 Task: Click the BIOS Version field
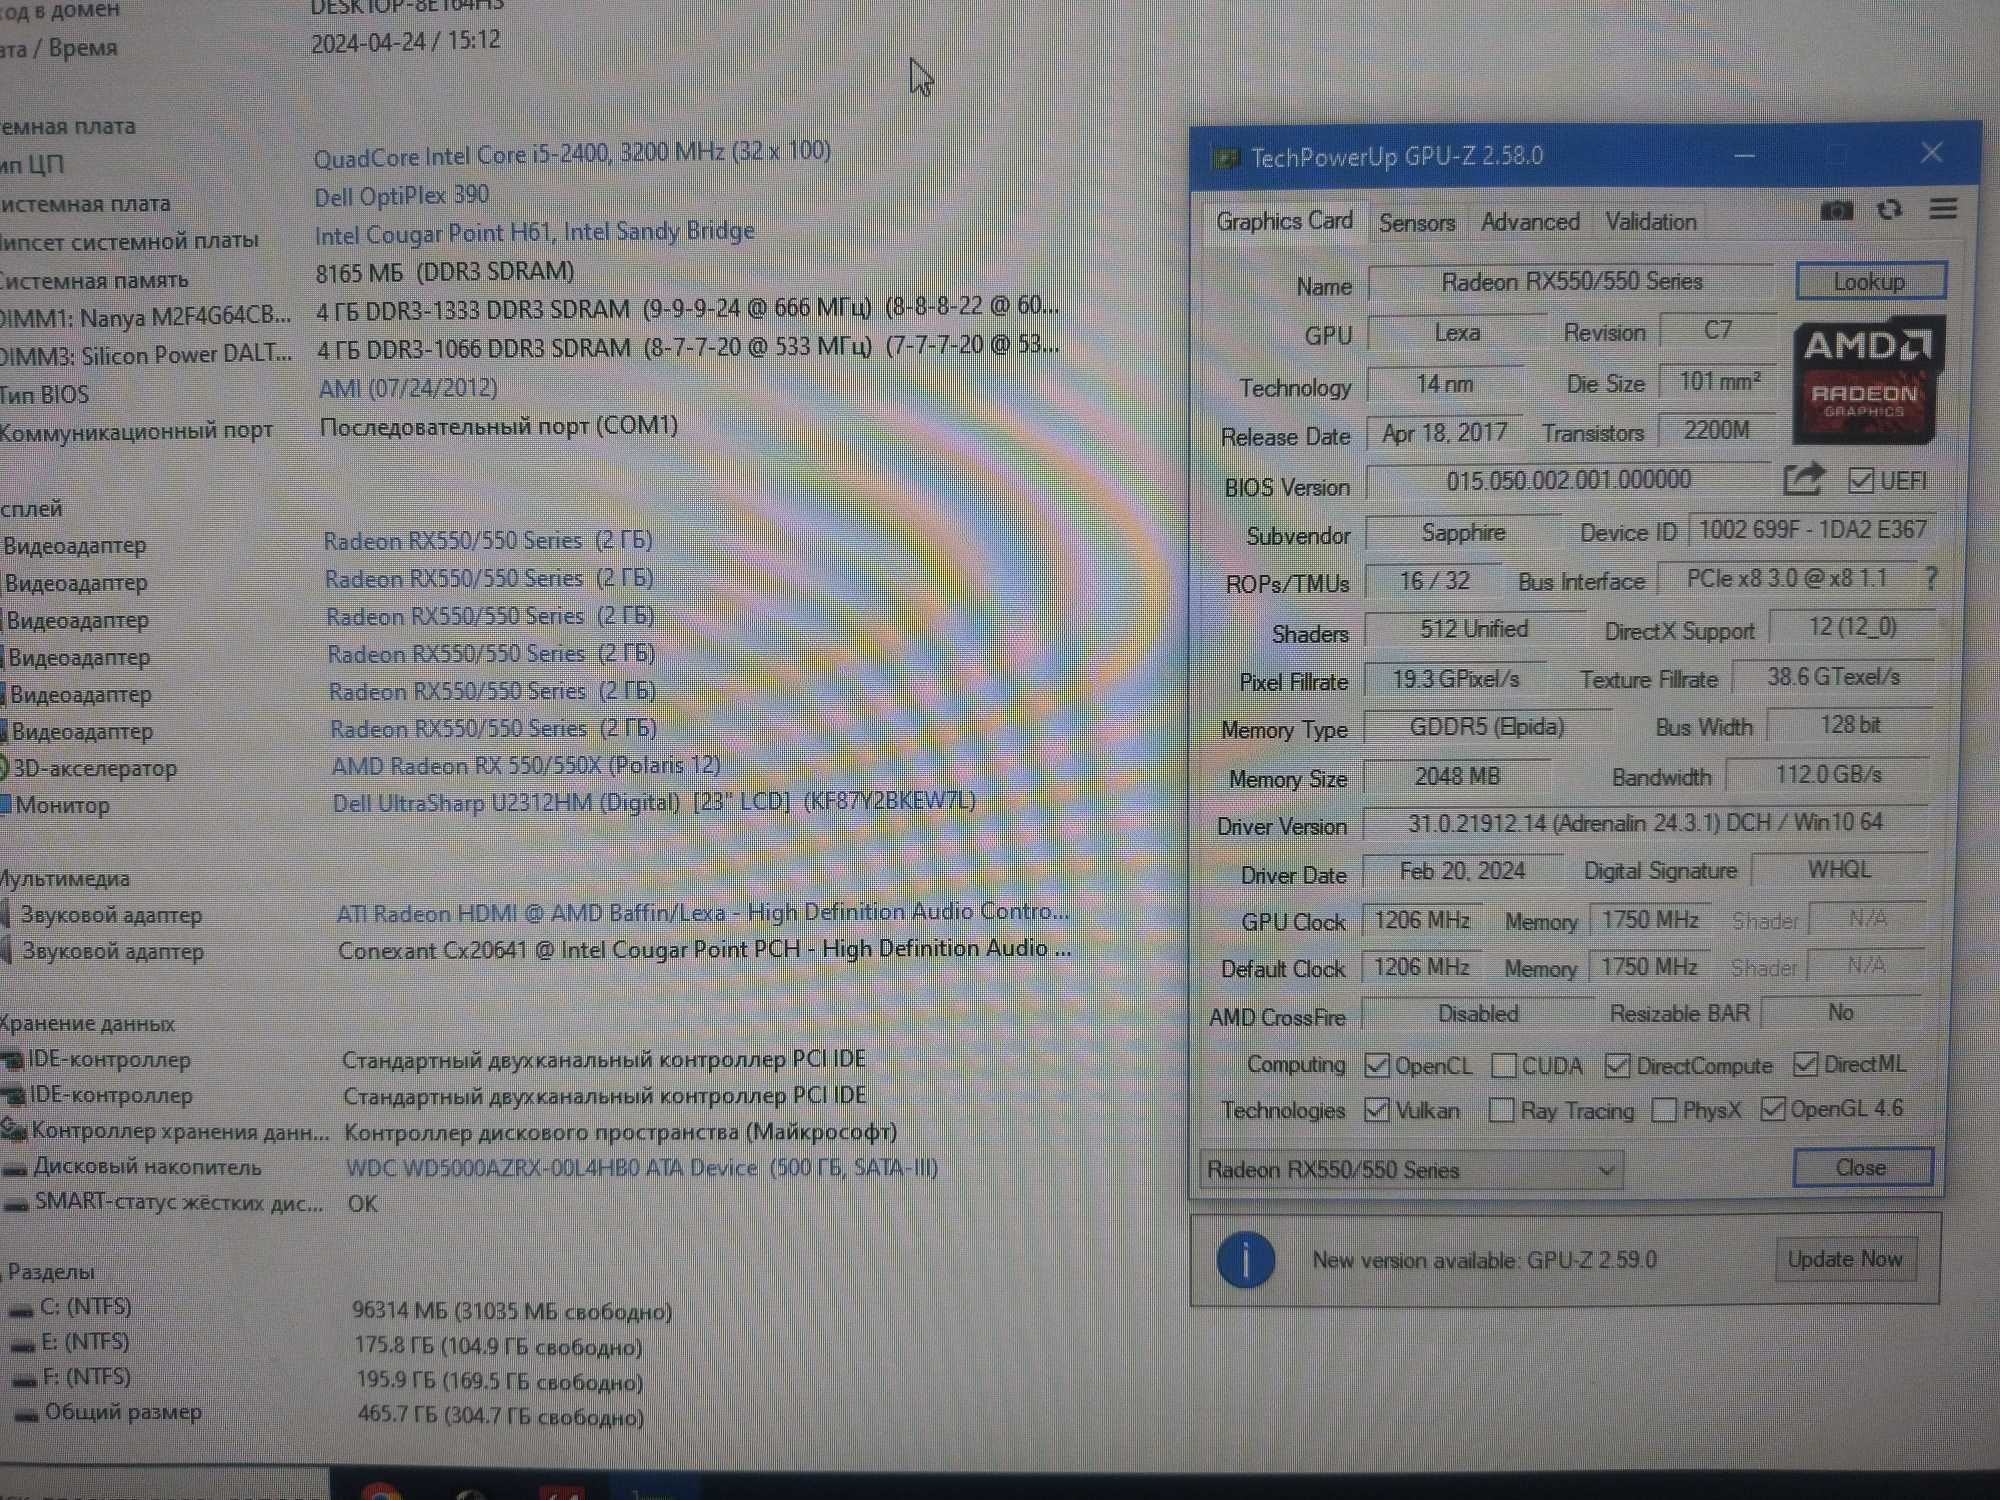click(x=1568, y=481)
